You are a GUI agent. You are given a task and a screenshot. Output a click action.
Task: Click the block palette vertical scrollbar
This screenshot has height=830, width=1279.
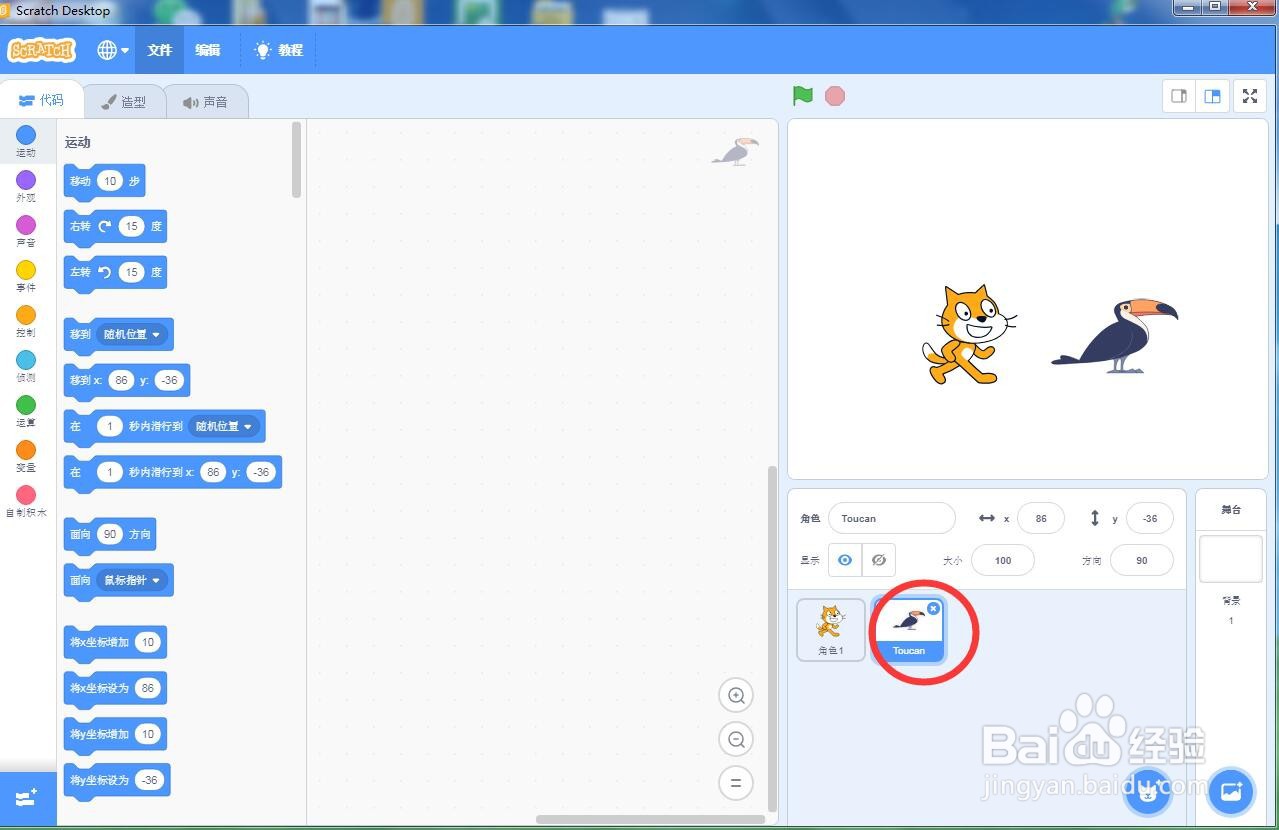(297, 160)
